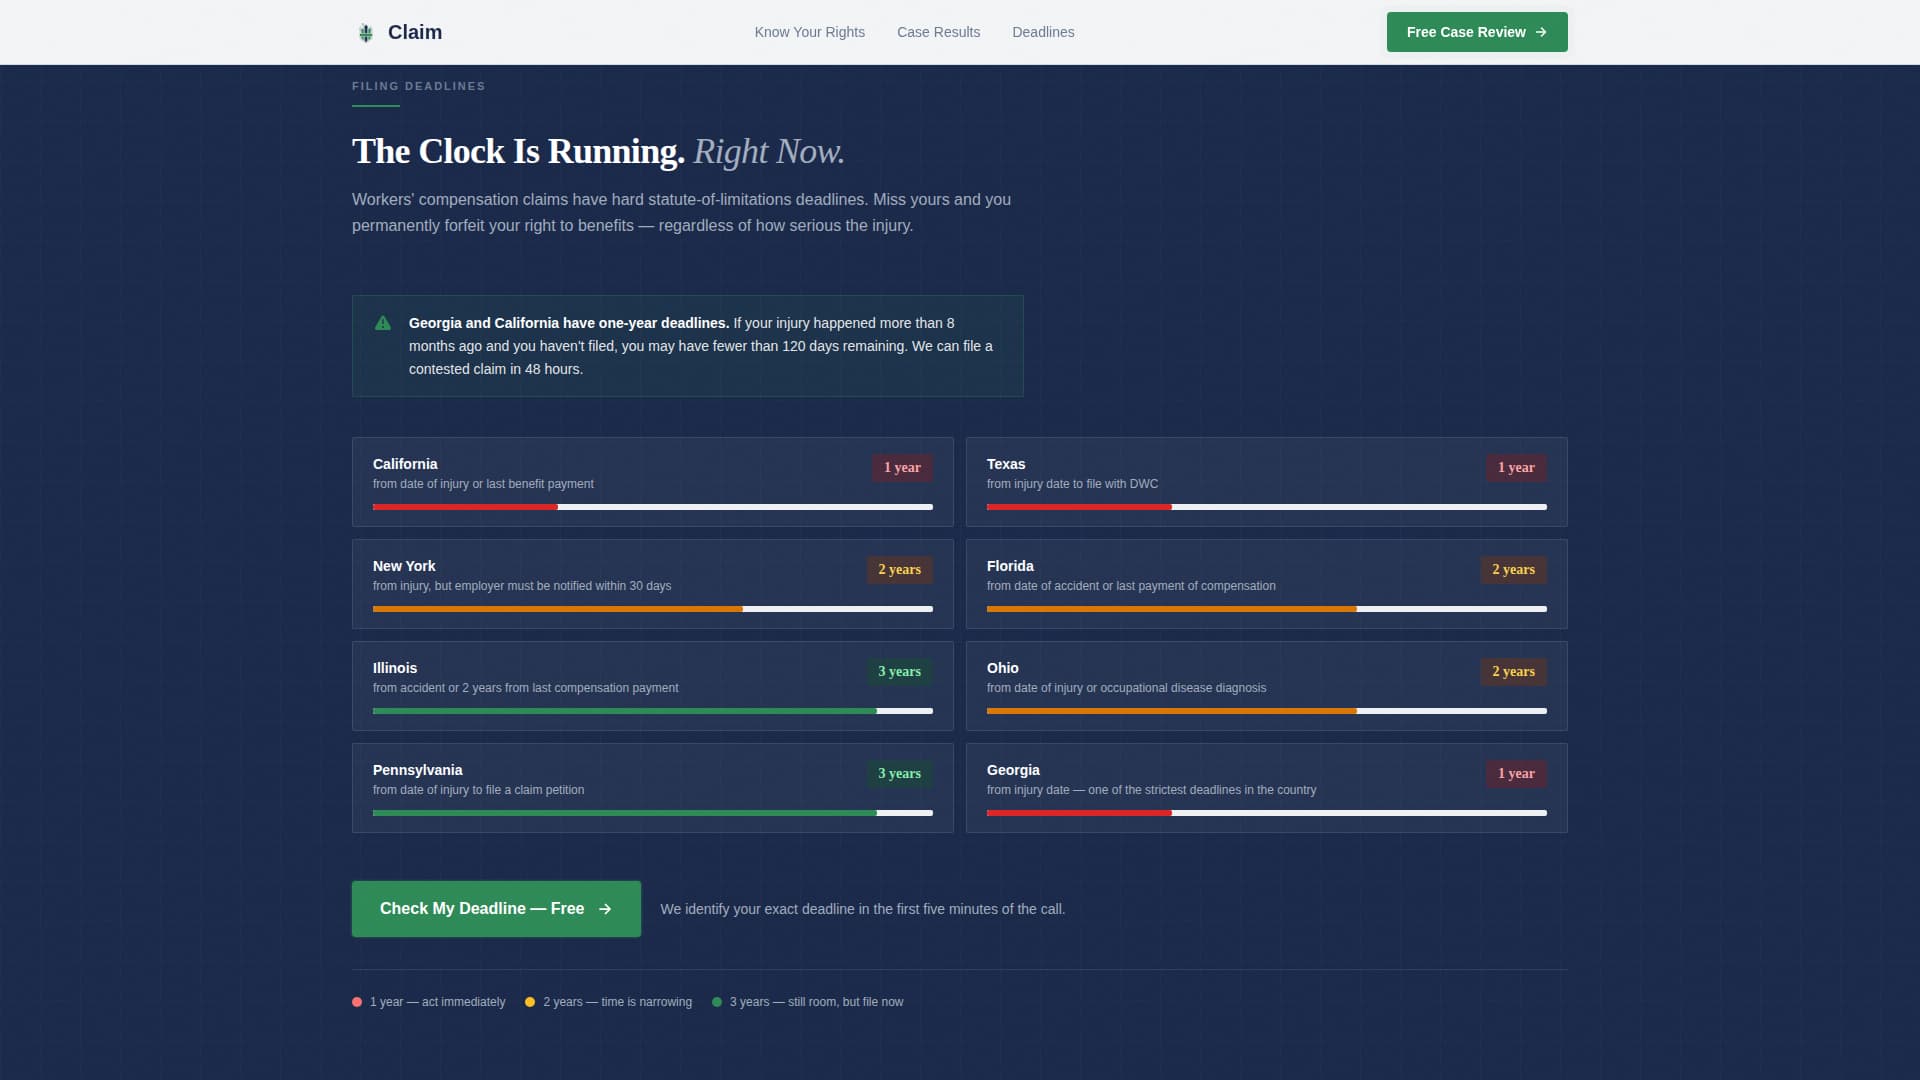
Task: Click the red dot beside '1 year — act immediately'
Action: click(x=356, y=1001)
